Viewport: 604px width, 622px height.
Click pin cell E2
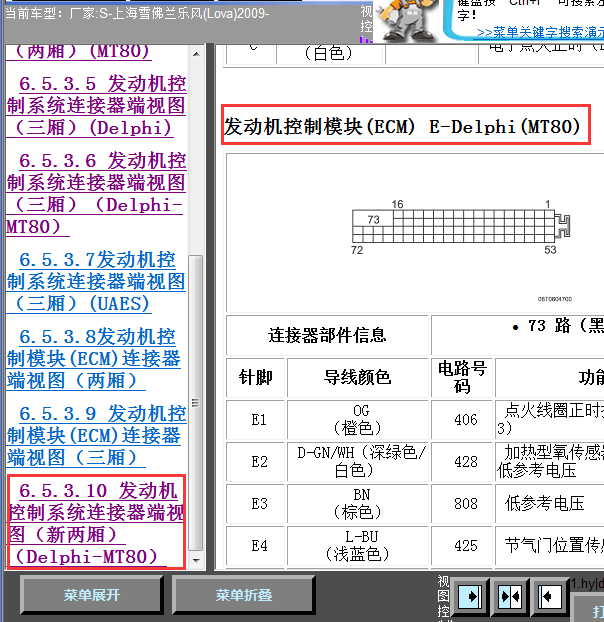[x=255, y=462]
